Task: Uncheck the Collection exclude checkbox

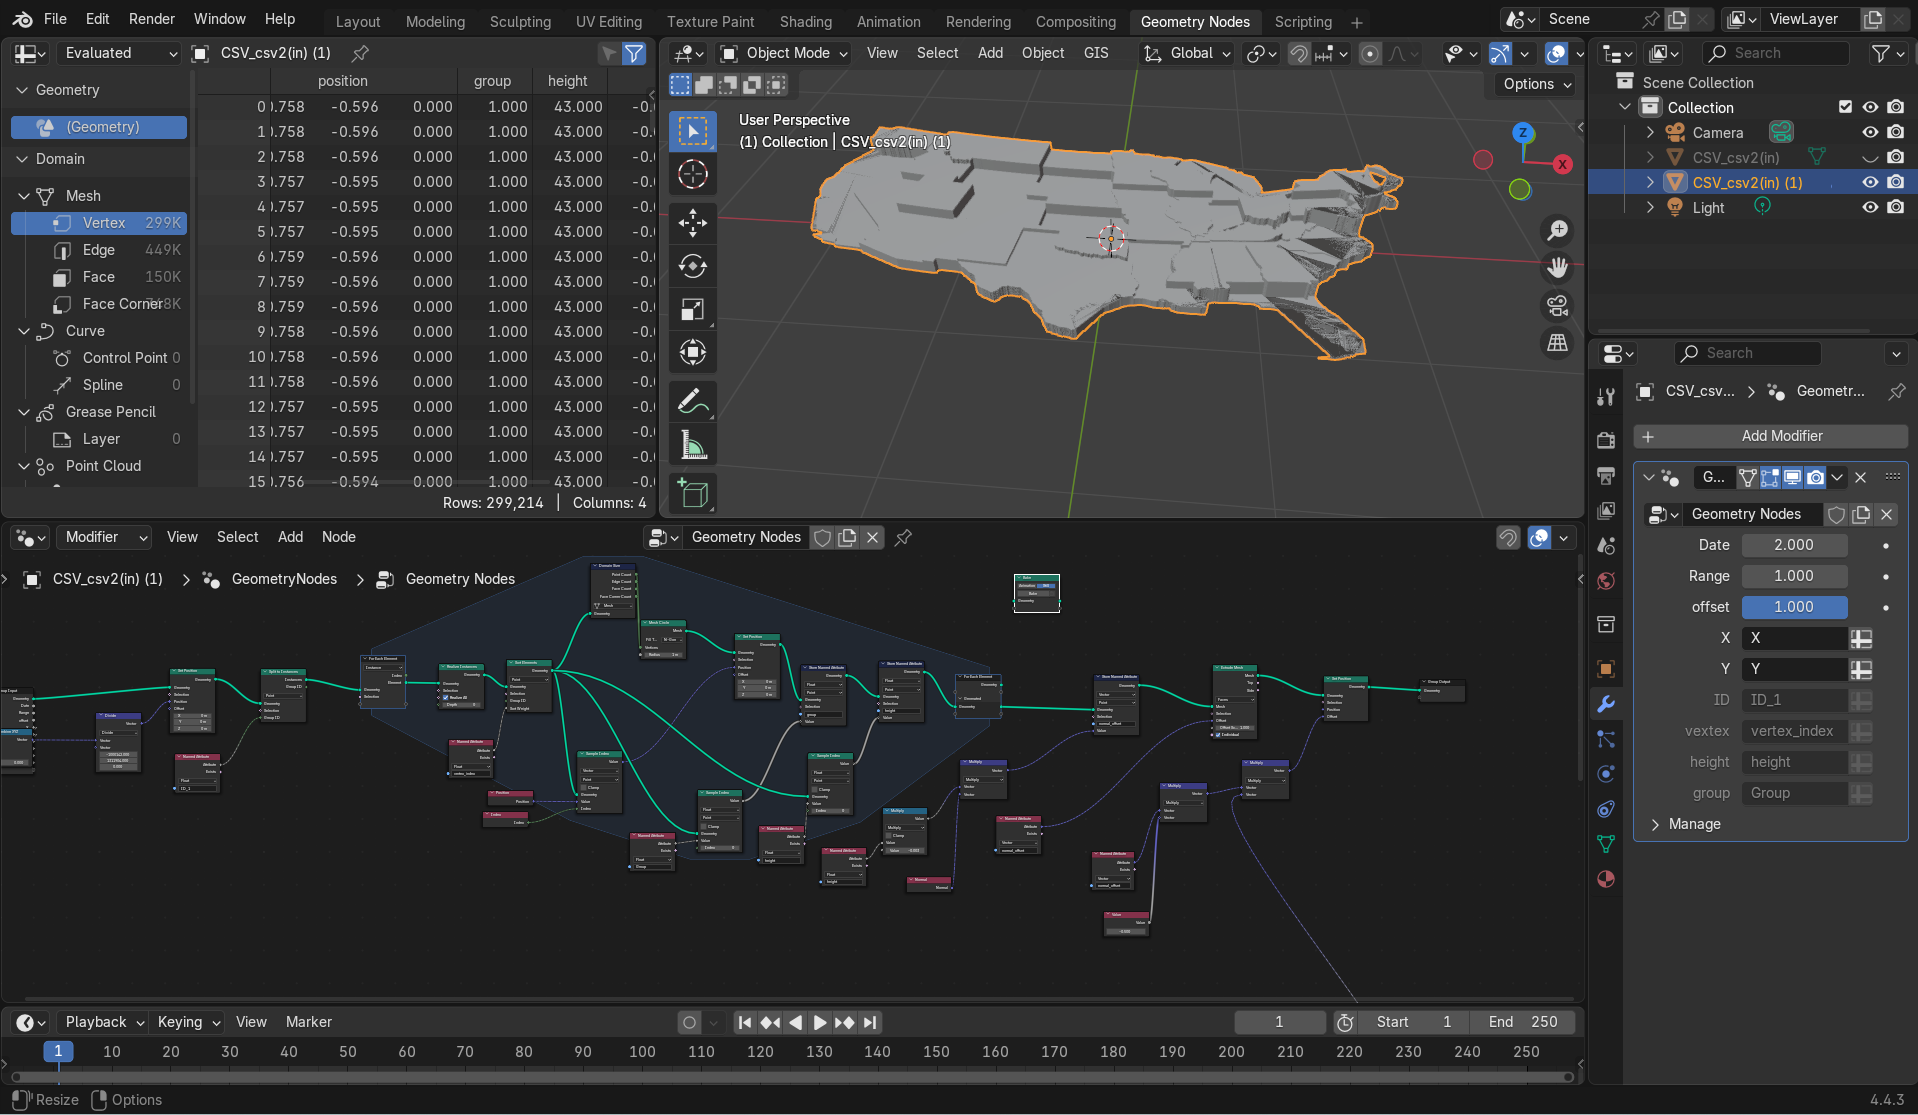Action: [x=1845, y=107]
